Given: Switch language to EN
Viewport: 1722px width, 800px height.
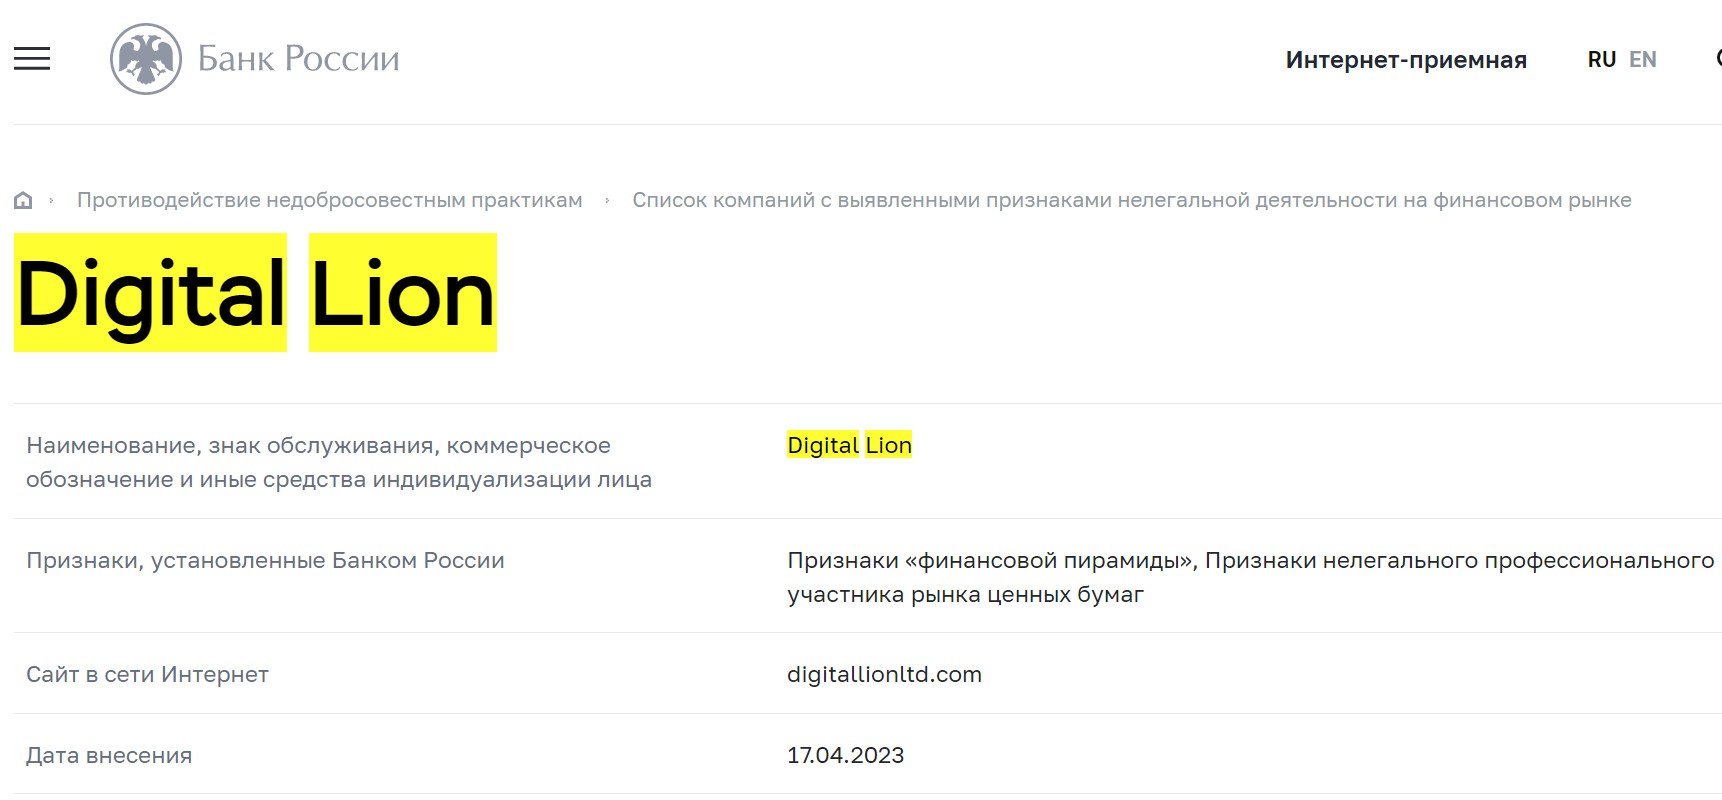Looking at the screenshot, I should [1643, 60].
